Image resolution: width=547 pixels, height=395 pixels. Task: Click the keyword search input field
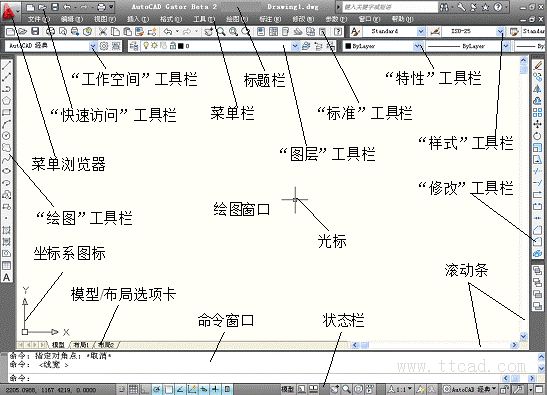390,7
